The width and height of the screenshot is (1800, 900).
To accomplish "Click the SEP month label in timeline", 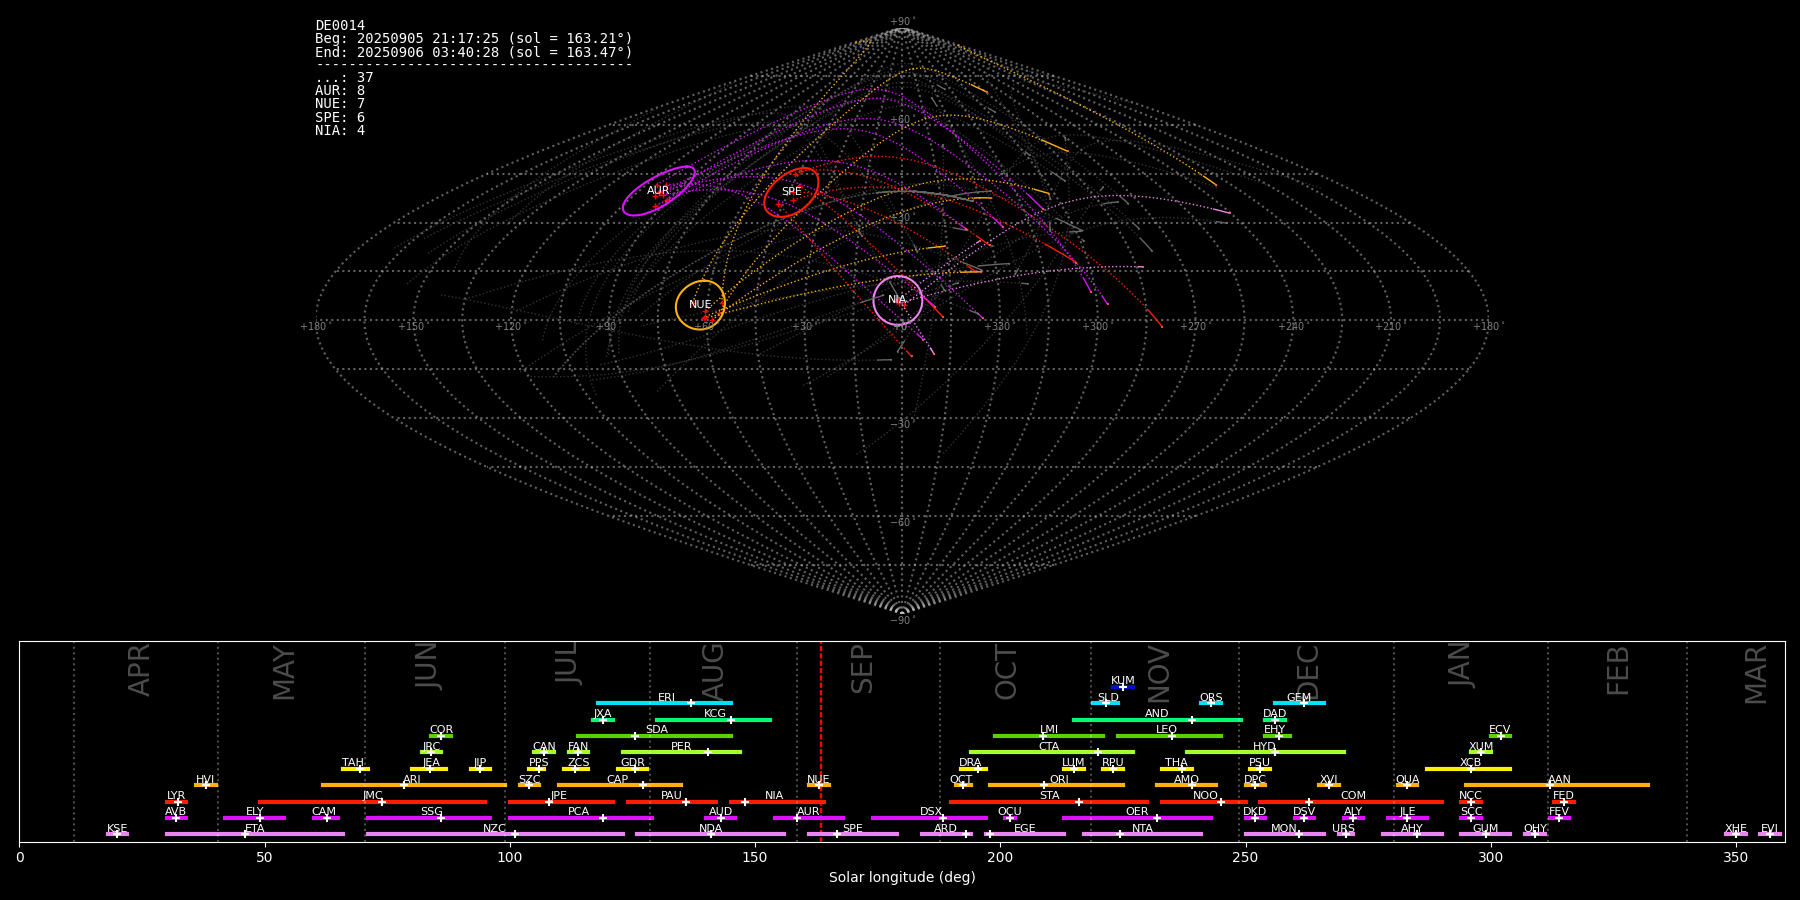I will (x=862, y=669).
